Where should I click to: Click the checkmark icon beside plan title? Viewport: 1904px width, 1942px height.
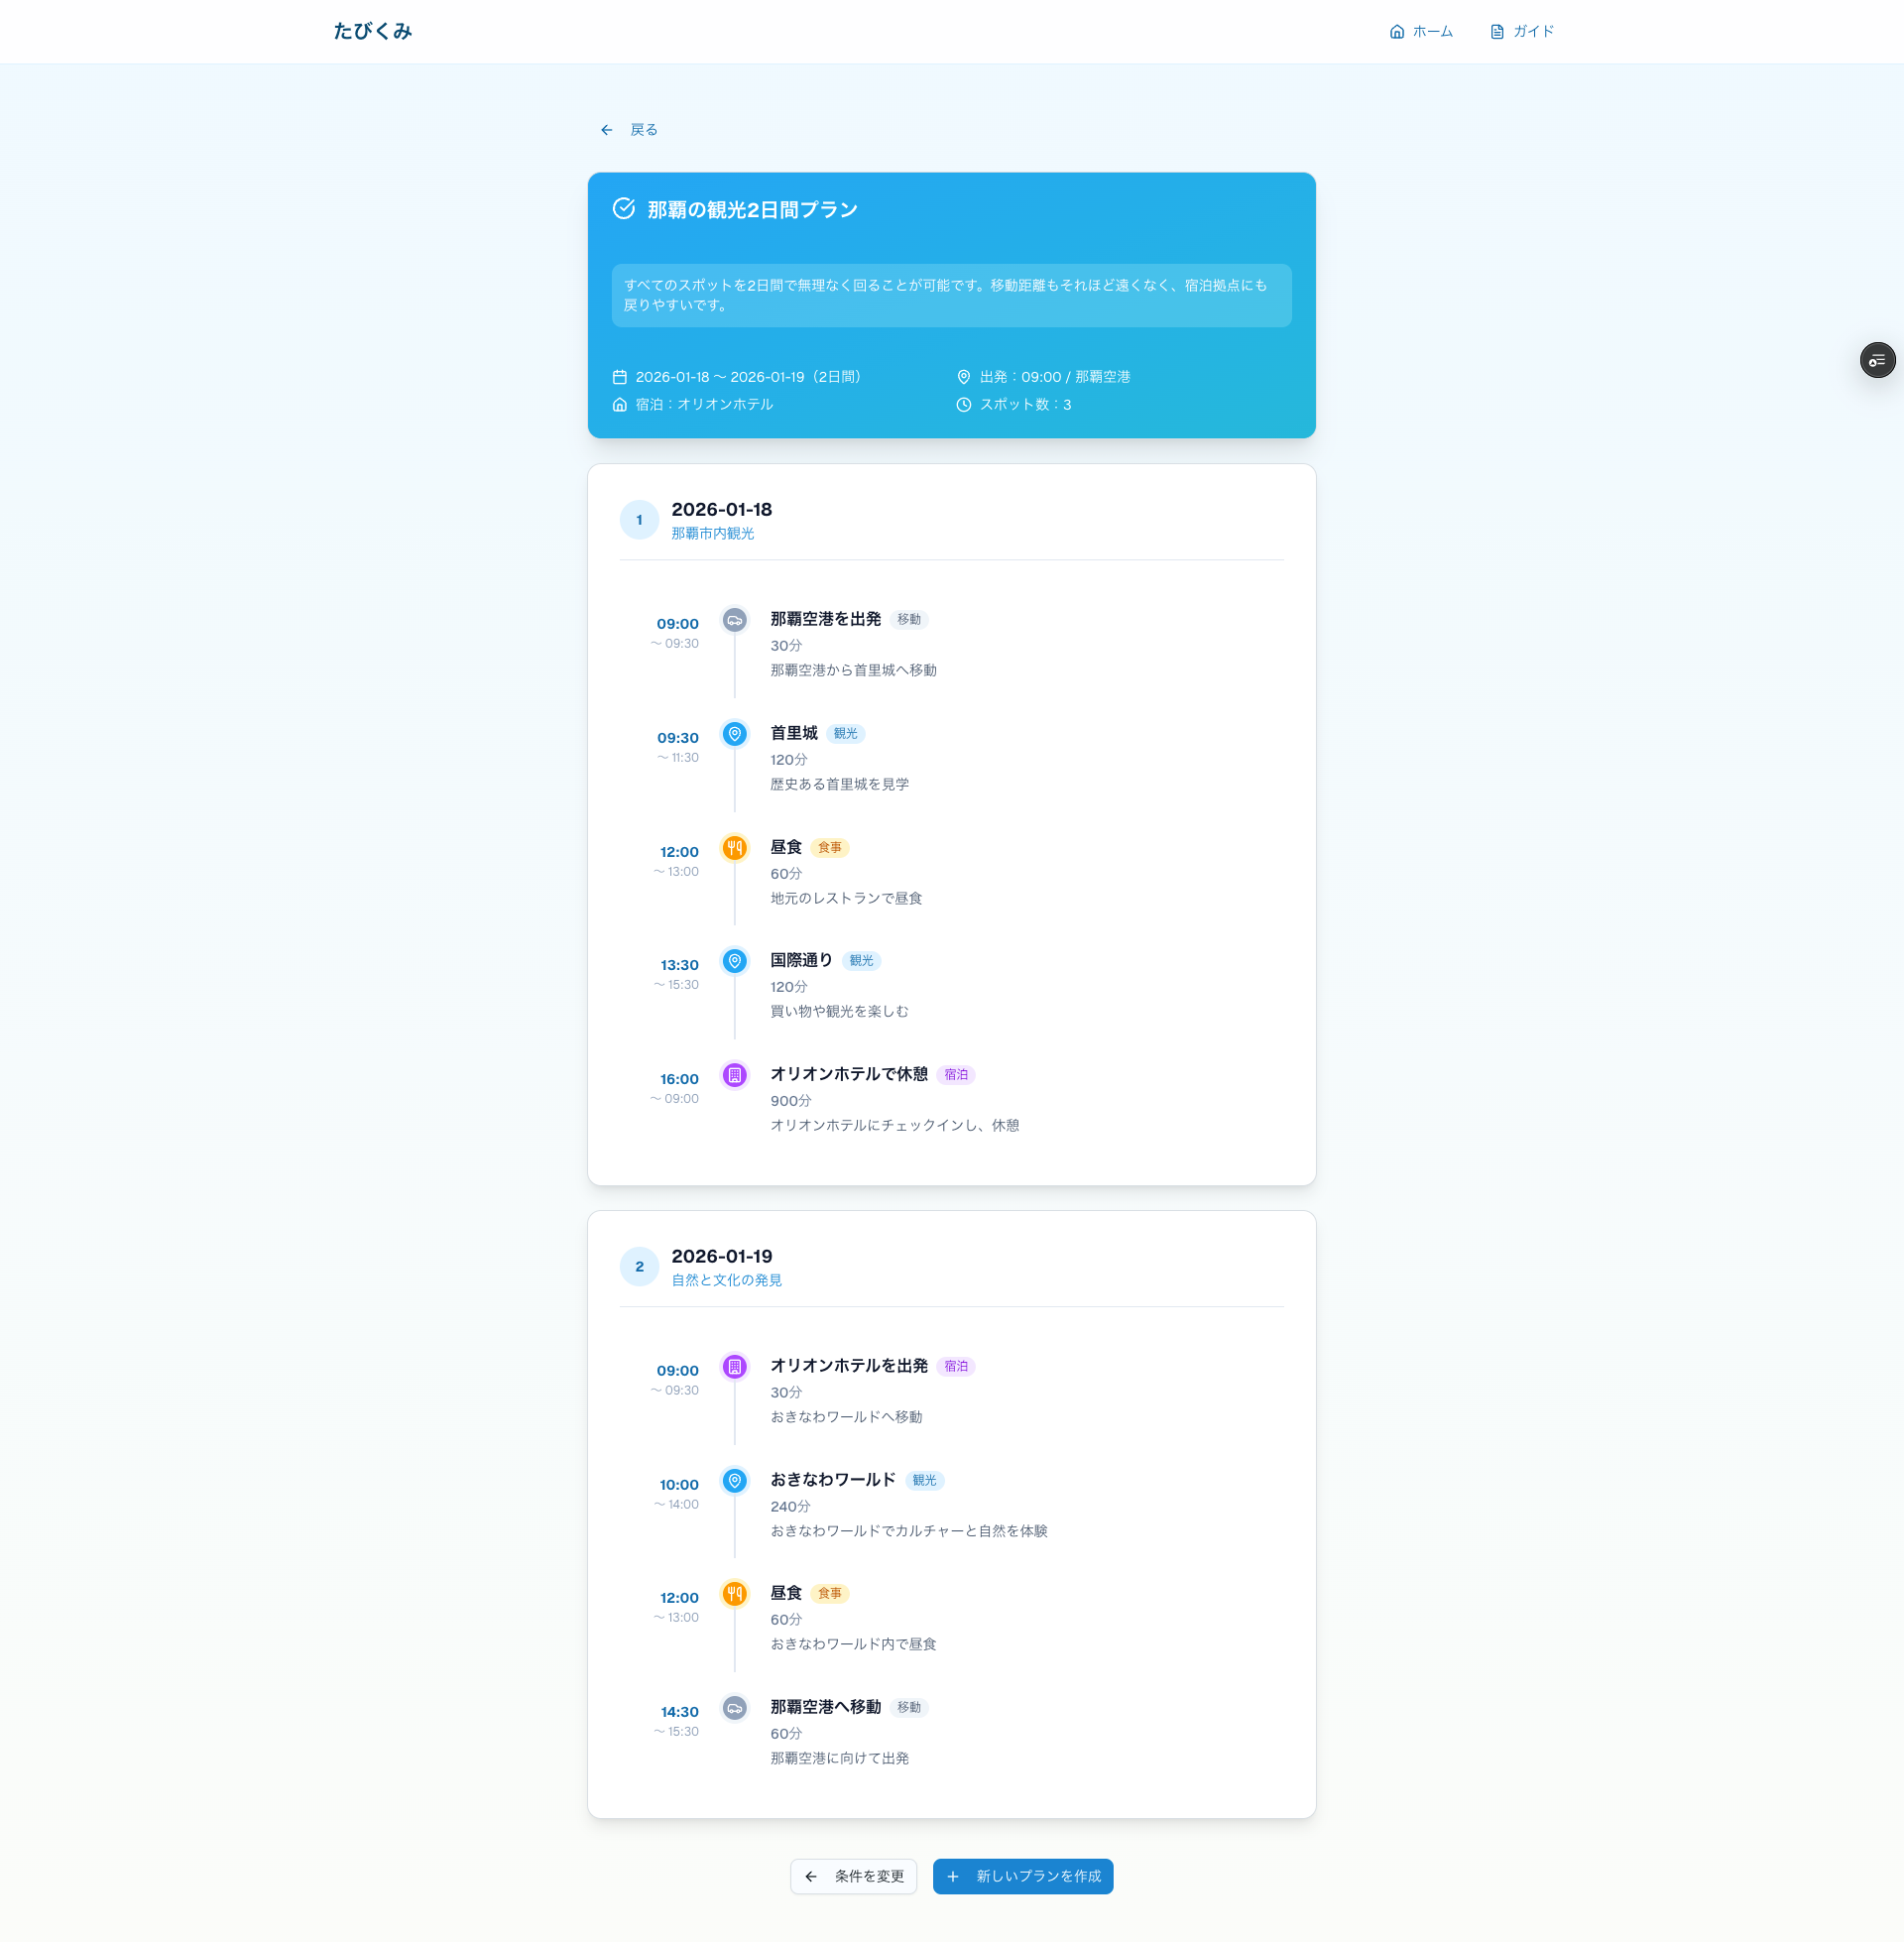pyautogui.click(x=623, y=209)
